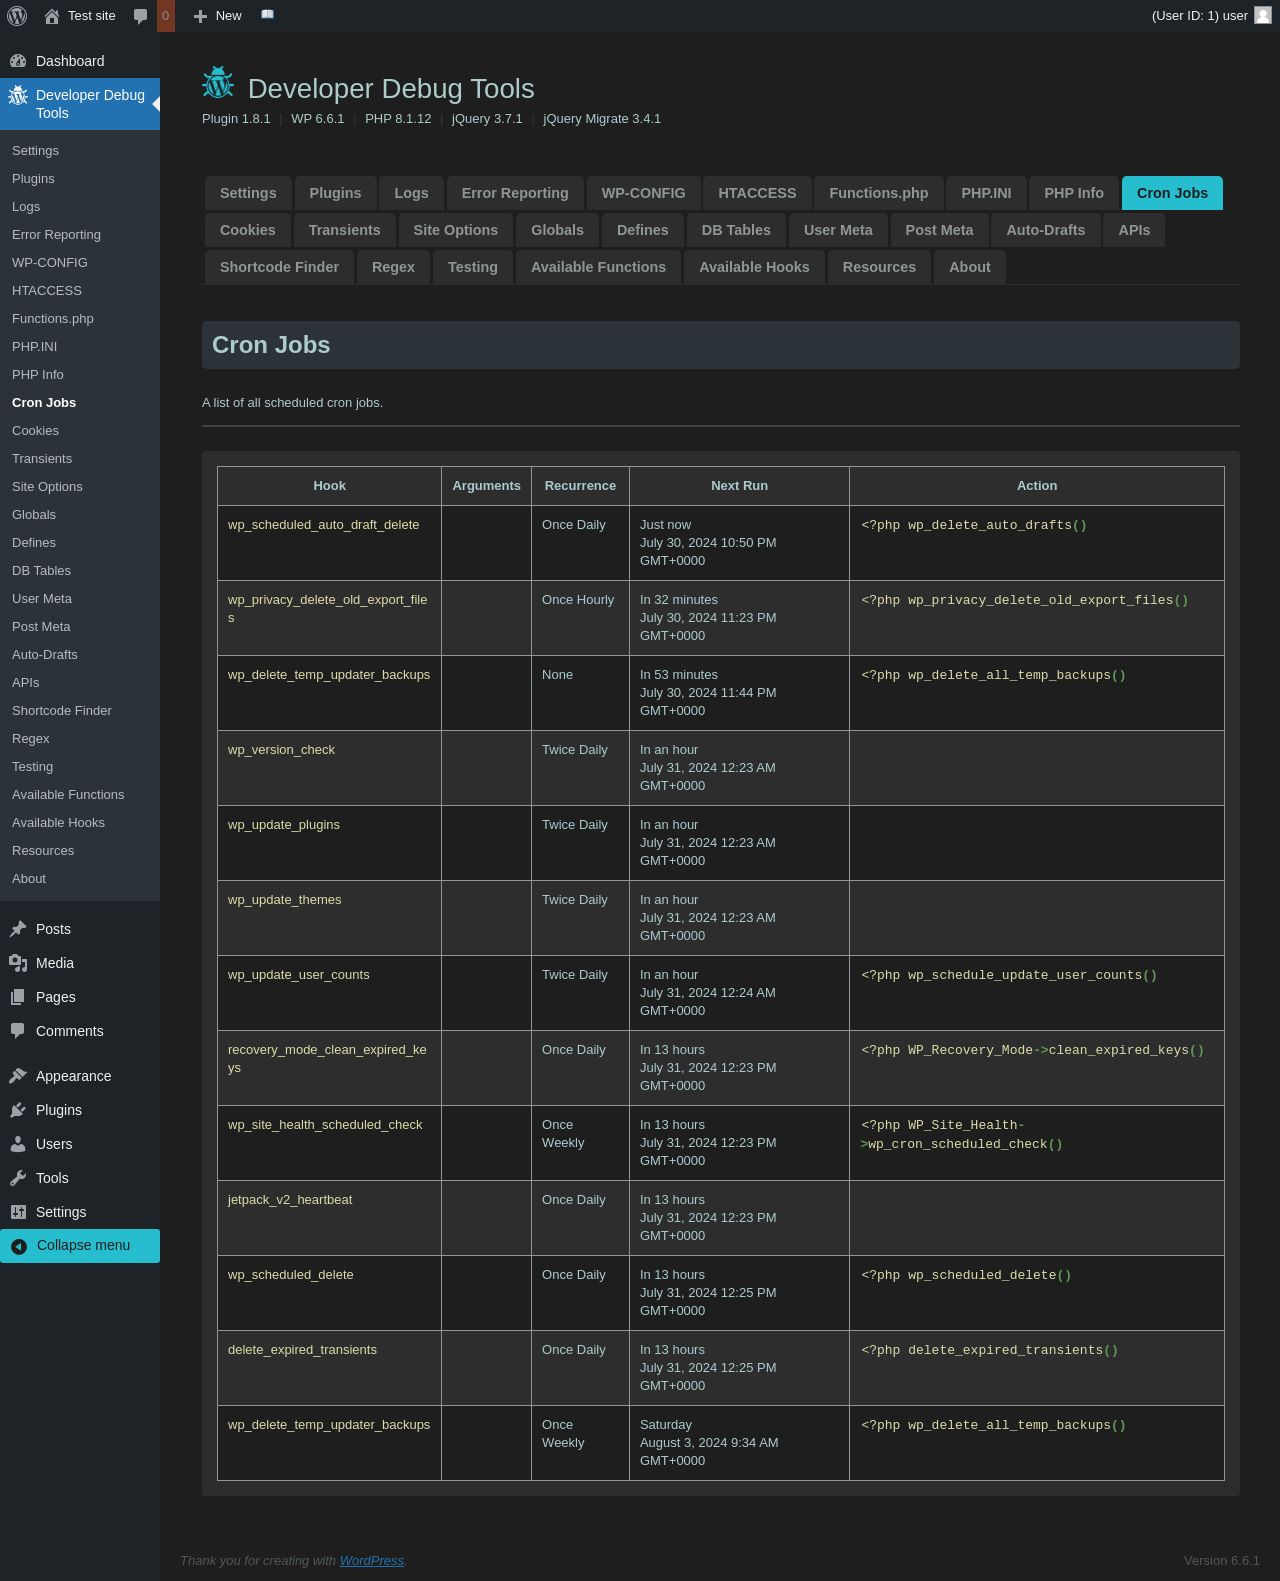1280x1581 pixels.
Task: Switch to the Transients tab
Action: (344, 230)
